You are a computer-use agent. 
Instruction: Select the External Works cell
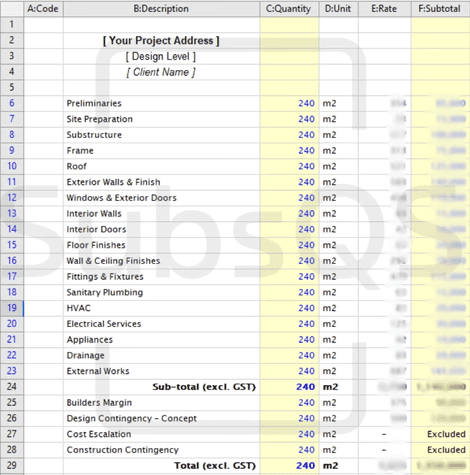point(161,371)
